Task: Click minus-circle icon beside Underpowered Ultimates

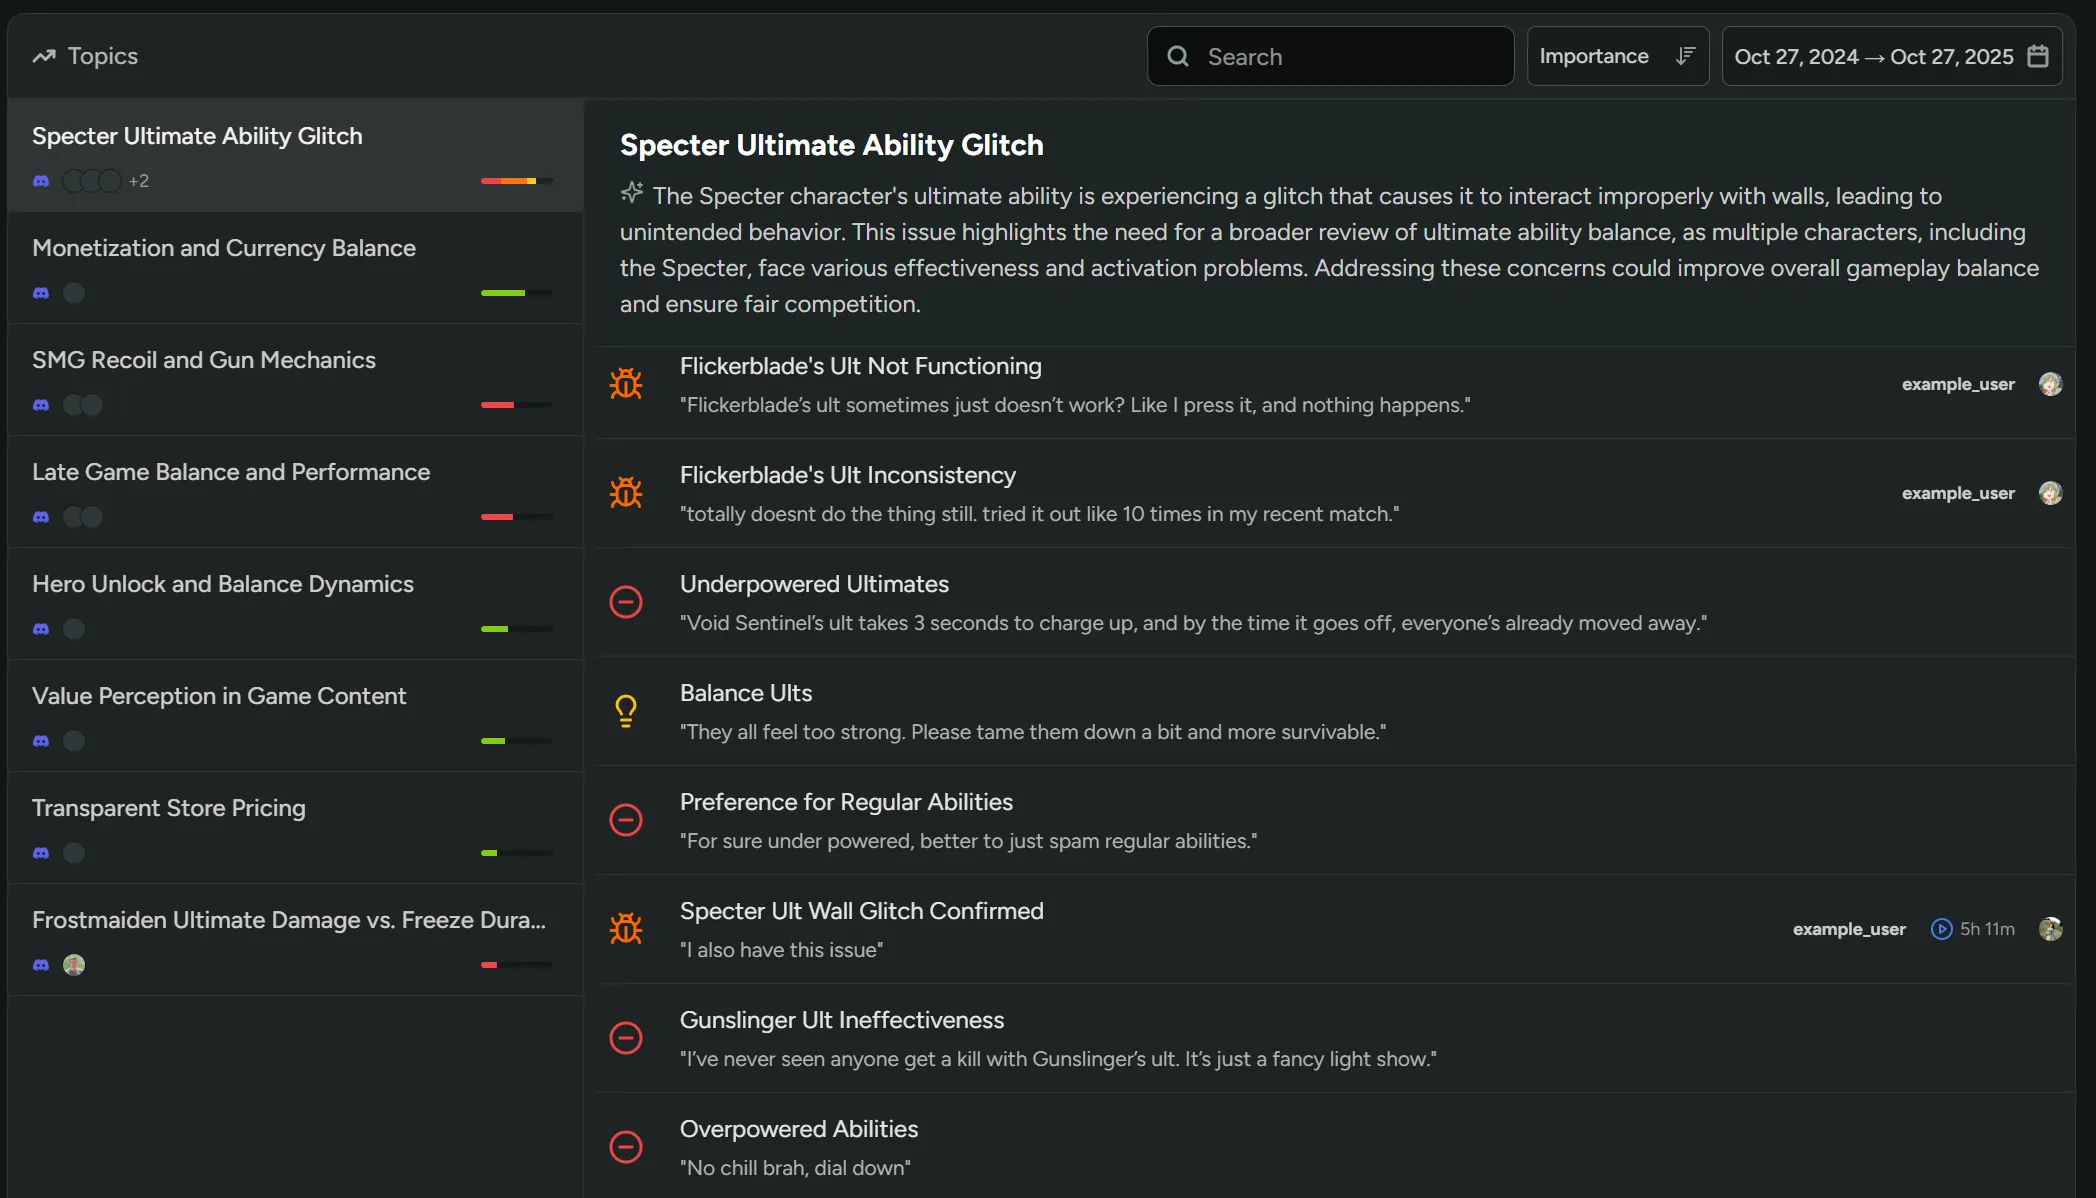Action: coord(626,602)
